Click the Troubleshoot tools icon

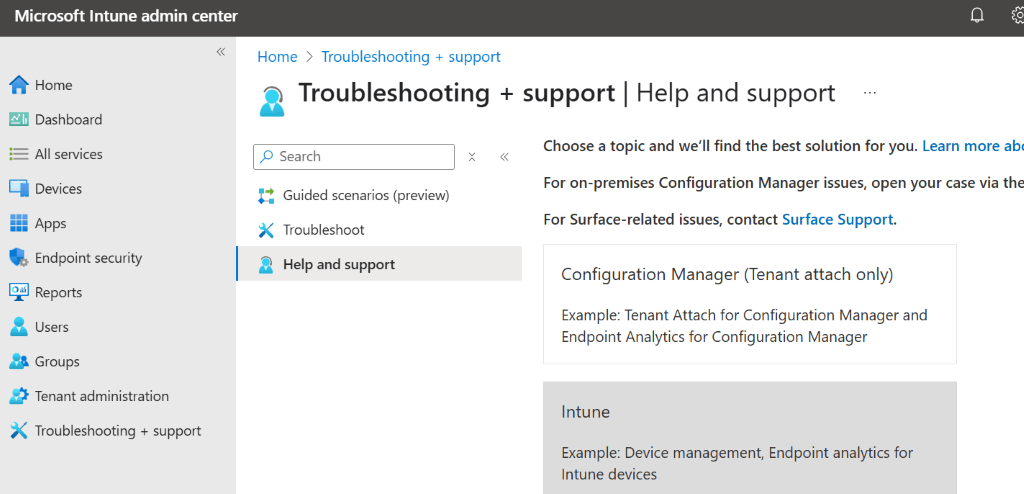266,230
